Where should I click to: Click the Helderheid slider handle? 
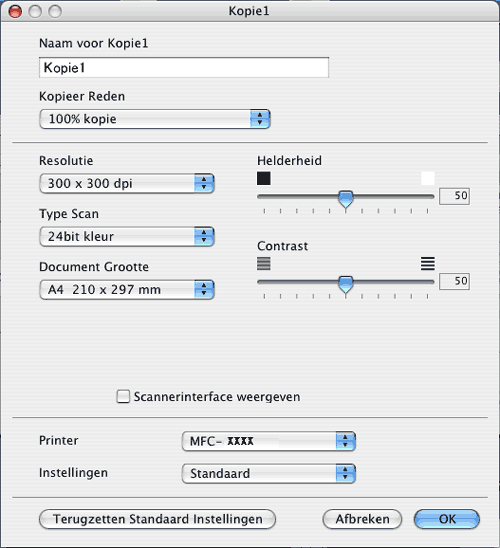[x=346, y=199]
